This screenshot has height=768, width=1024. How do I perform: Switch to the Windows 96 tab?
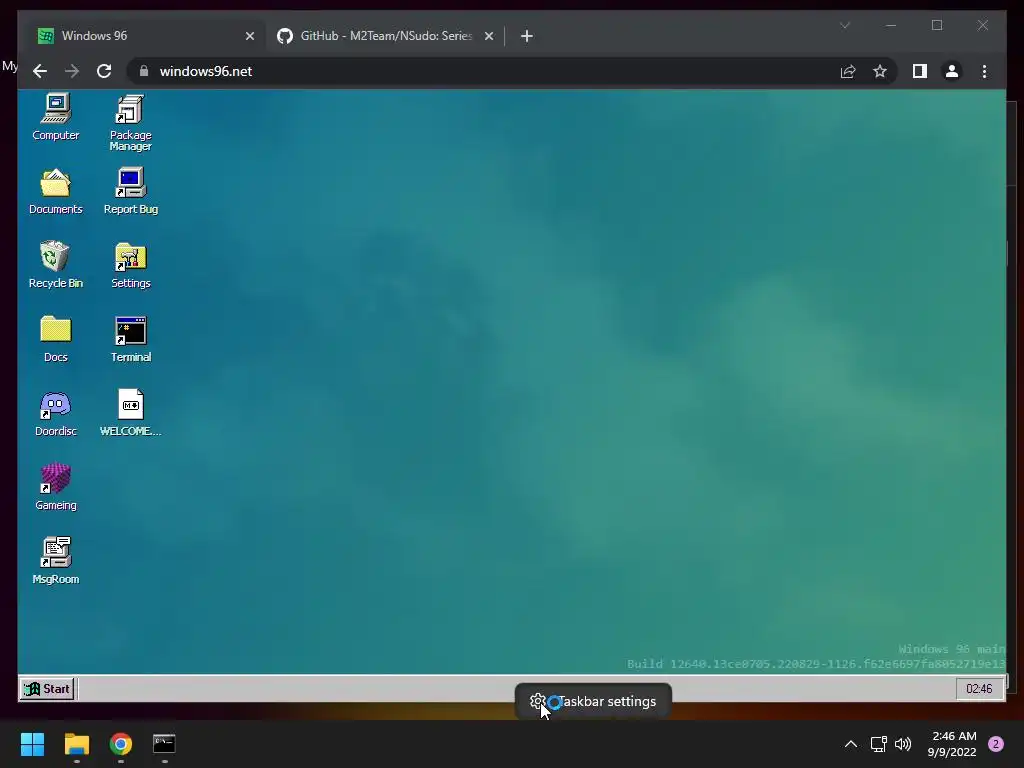(144, 36)
